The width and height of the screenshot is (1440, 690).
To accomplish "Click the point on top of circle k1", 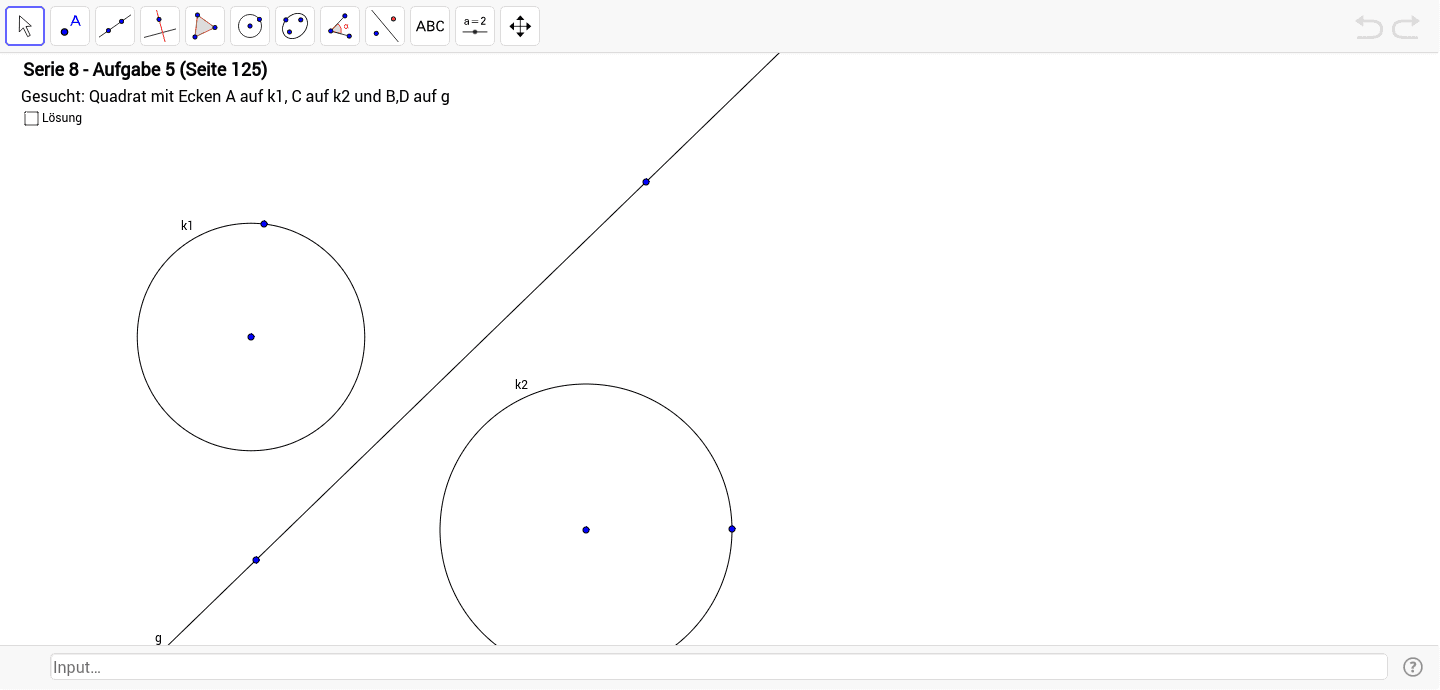I will coord(264,224).
